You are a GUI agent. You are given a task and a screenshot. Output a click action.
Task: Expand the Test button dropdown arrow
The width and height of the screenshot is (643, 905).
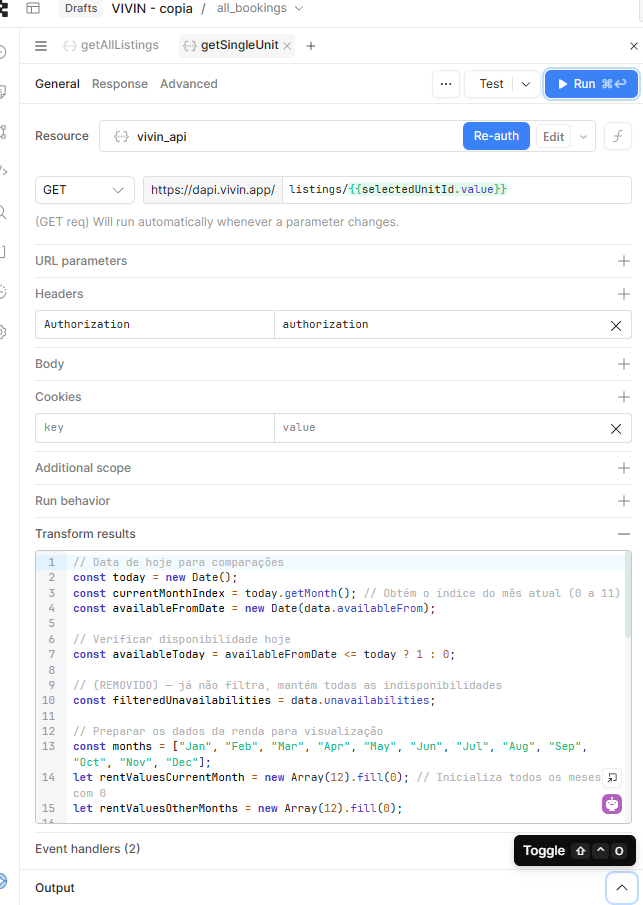click(x=526, y=84)
